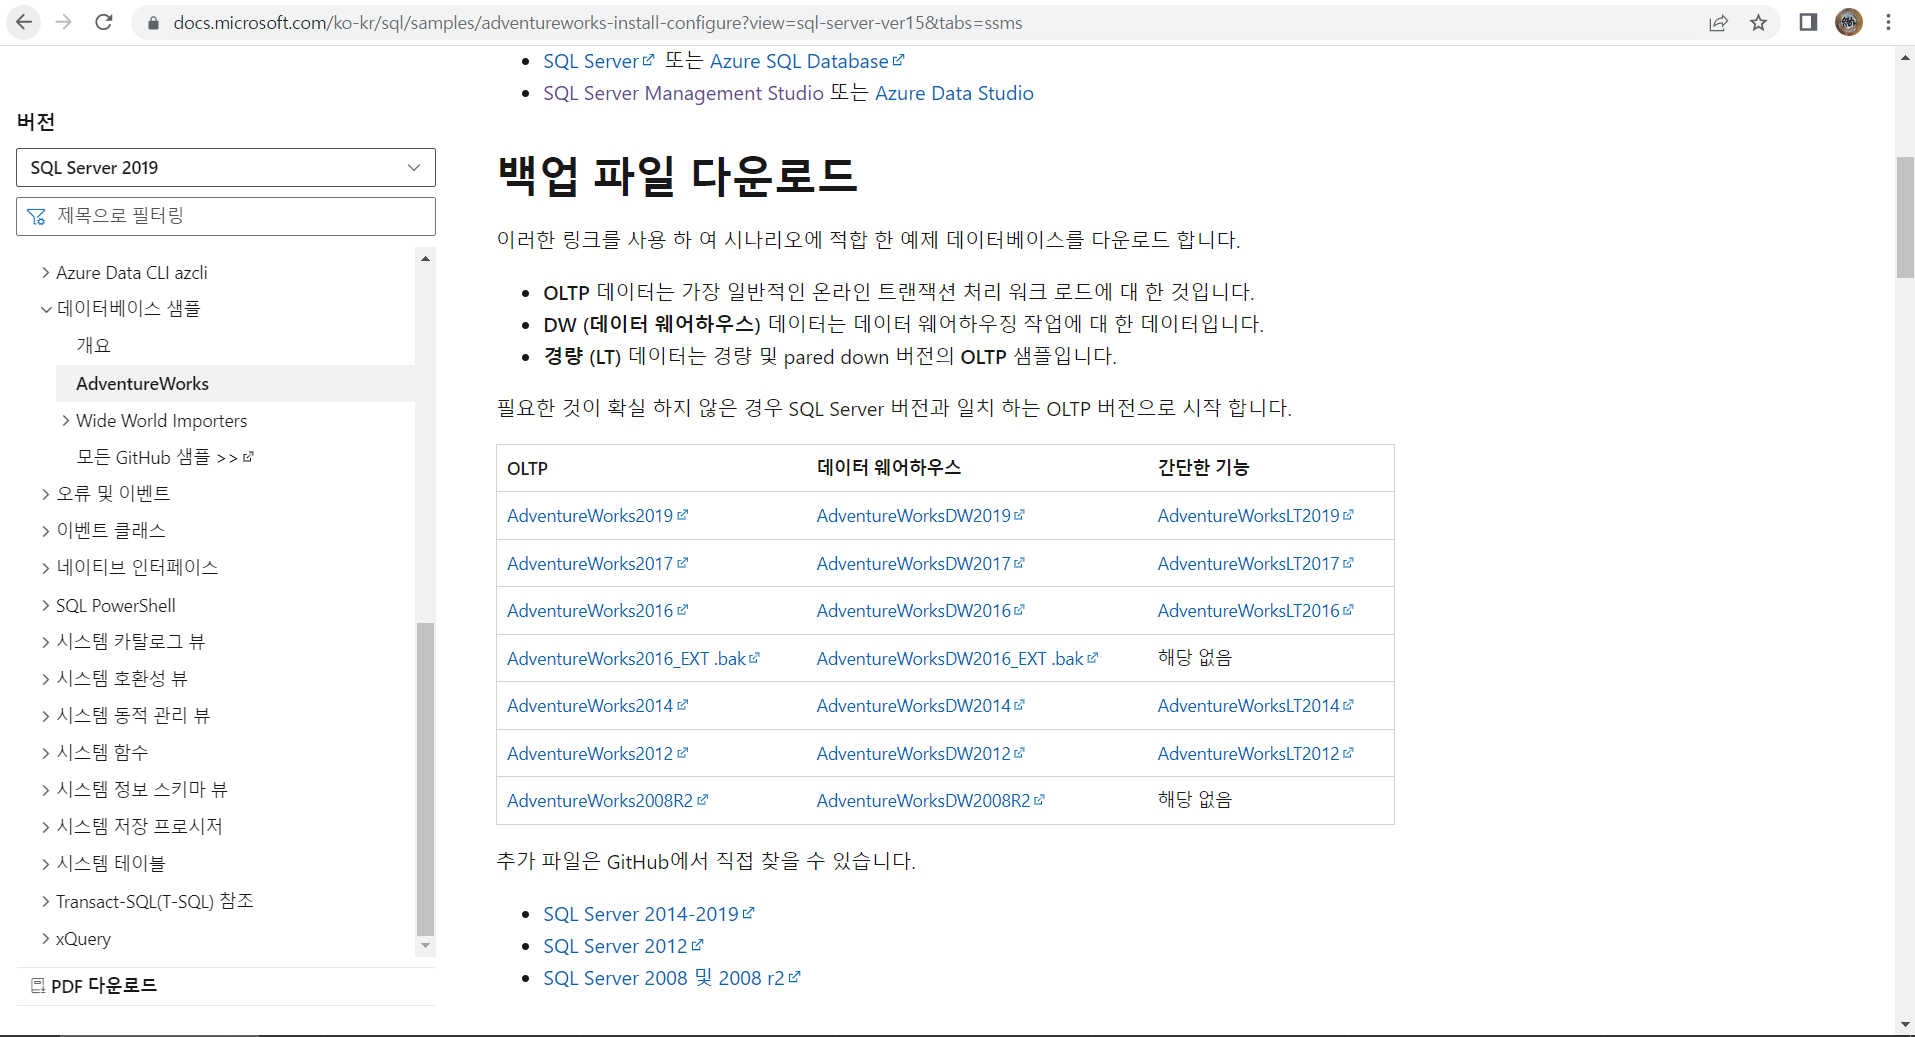Download AdventureWorks2017 backup

click(x=597, y=563)
